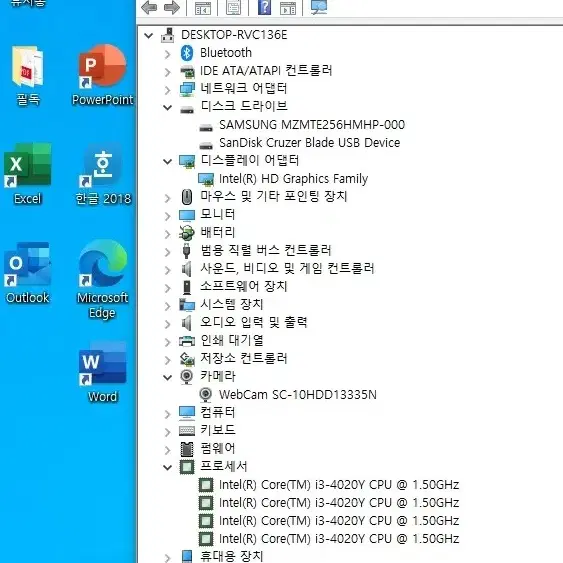Image resolution: width=563 pixels, height=563 pixels.
Task: Expand the 시스템 장치 category
Action: tap(167, 306)
